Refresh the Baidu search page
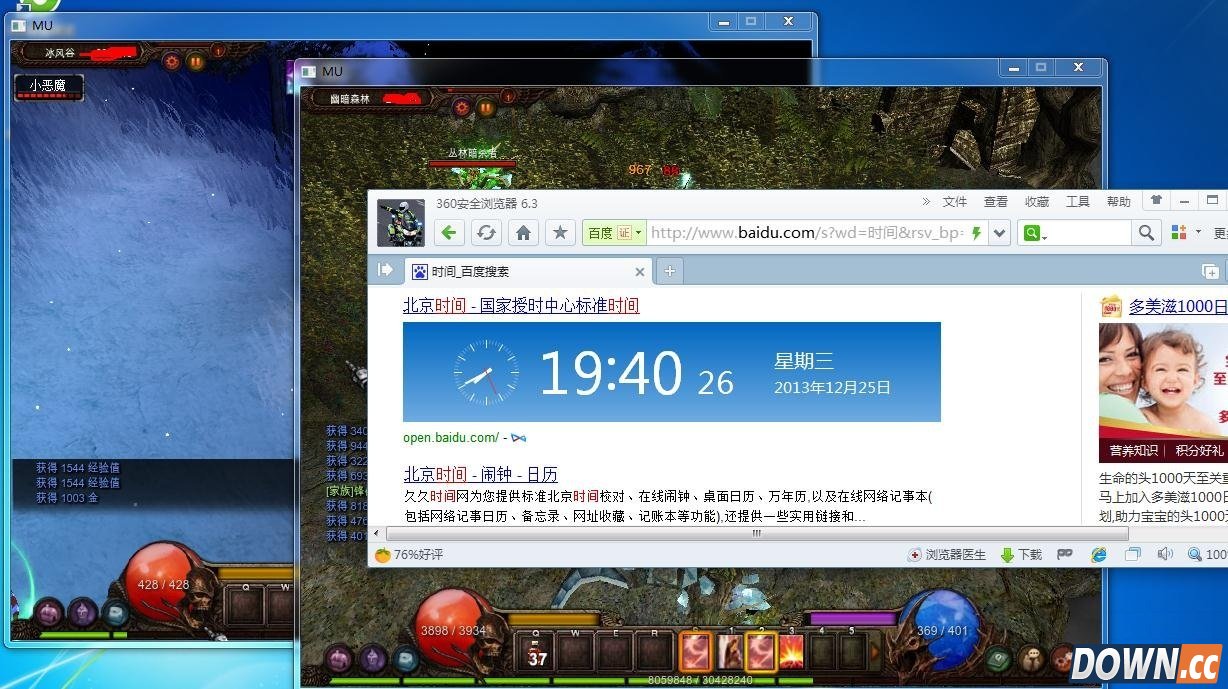Viewport: 1228px width, 689px height. [486, 232]
